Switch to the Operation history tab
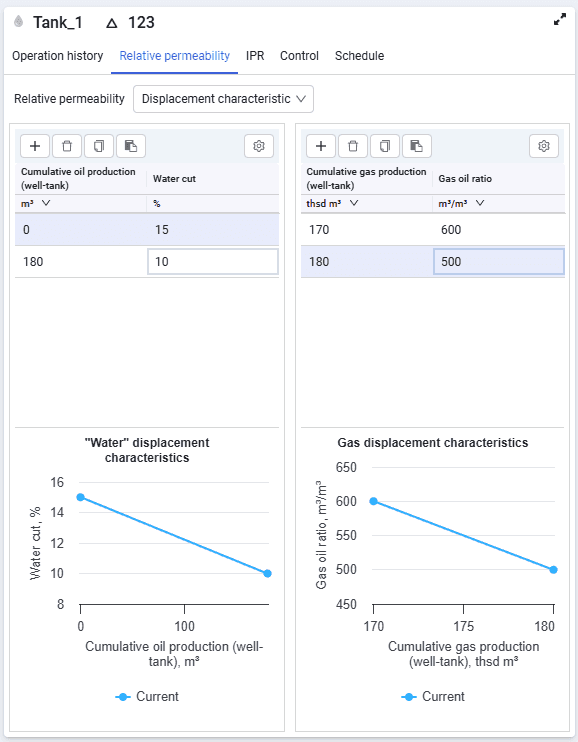Viewport: 578px width, 742px height. click(57, 56)
